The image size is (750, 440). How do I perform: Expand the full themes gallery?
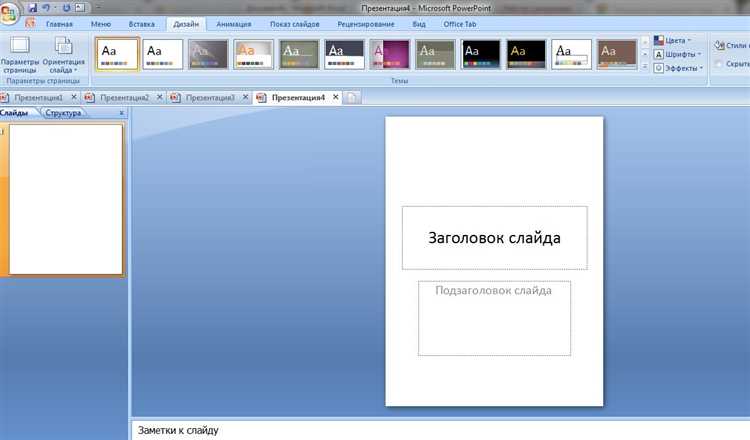pyautogui.click(x=645, y=66)
